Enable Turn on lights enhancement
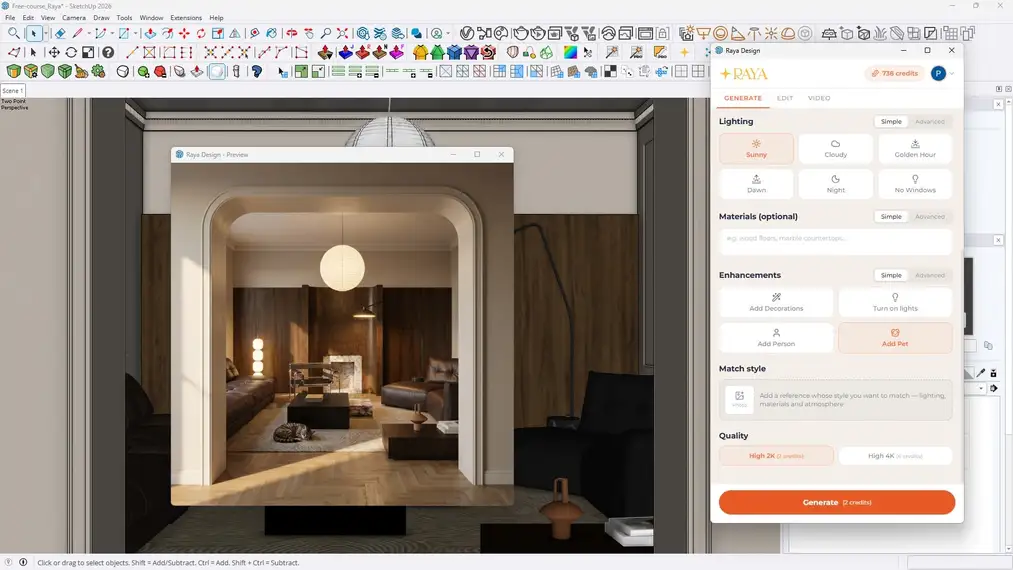The image size is (1013, 570). pyautogui.click(x=895, y=302)
